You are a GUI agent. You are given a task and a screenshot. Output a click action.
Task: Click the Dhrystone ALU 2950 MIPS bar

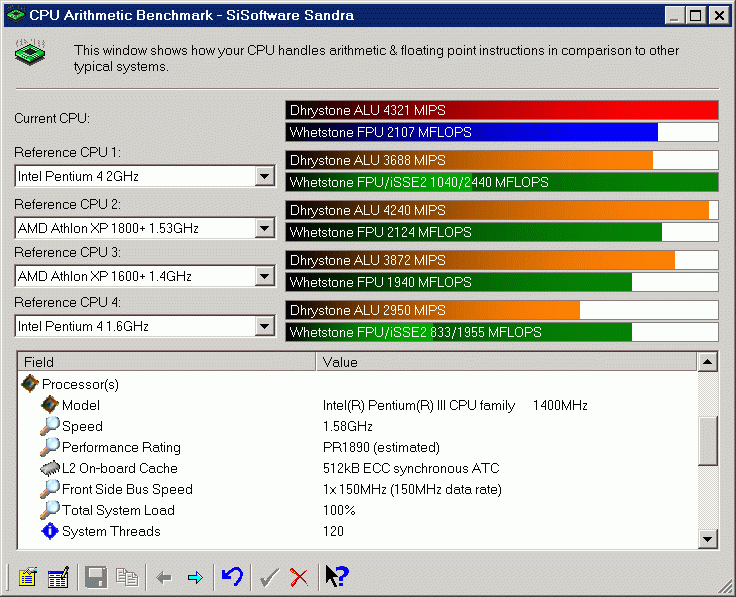(x=502, y=310)
